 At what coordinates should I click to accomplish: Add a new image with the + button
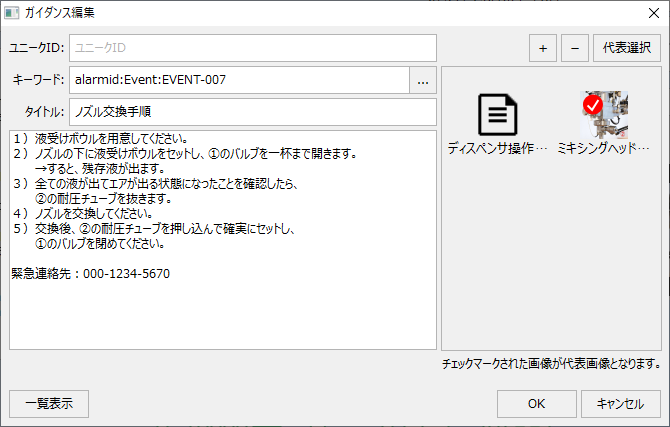tap(542, 48)
